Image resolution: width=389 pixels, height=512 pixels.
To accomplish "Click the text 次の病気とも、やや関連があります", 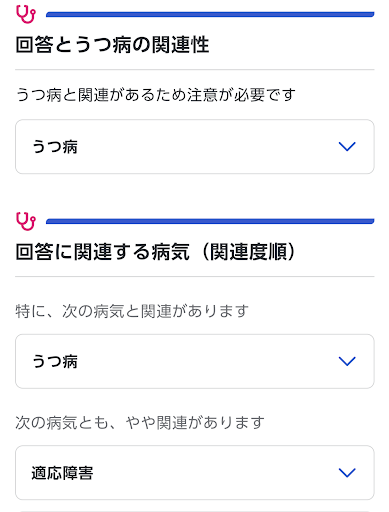I will 140,423.
